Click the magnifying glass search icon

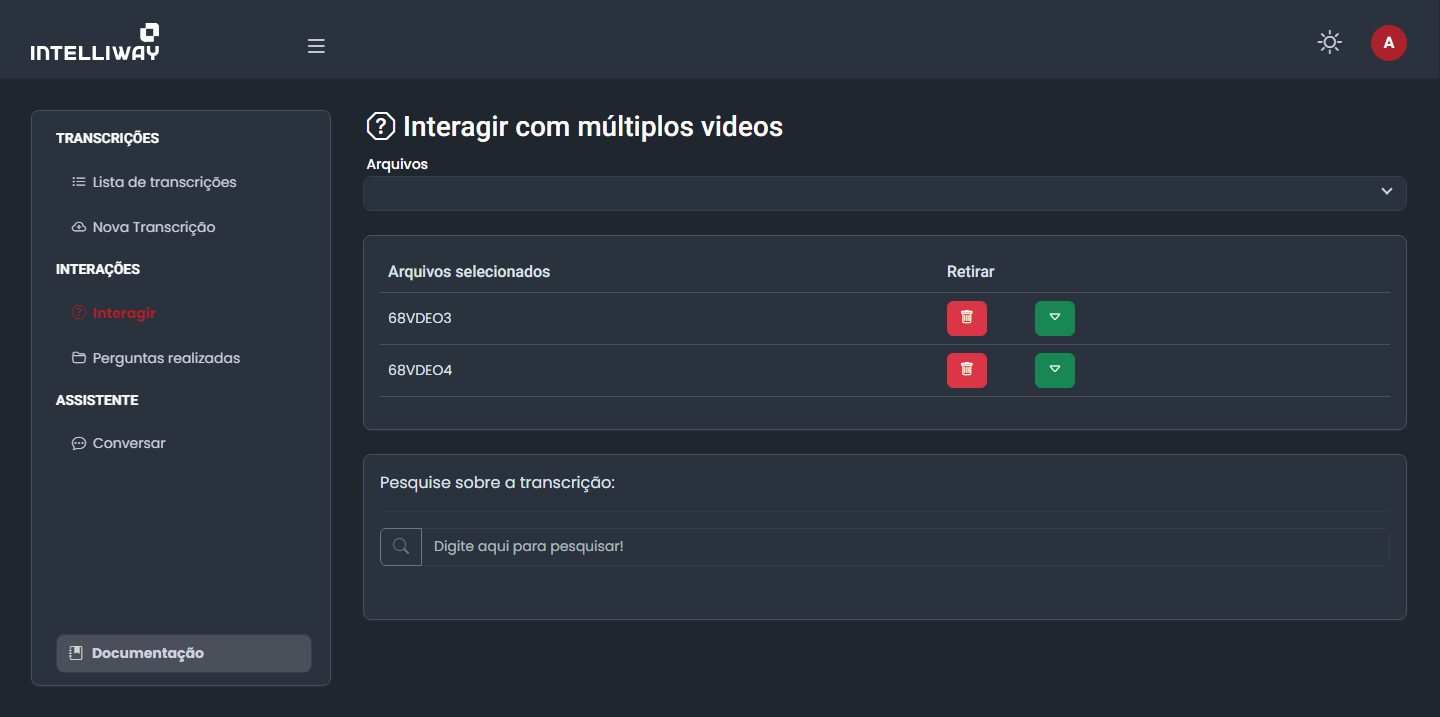pyautogui.click(x=401, y=547)
